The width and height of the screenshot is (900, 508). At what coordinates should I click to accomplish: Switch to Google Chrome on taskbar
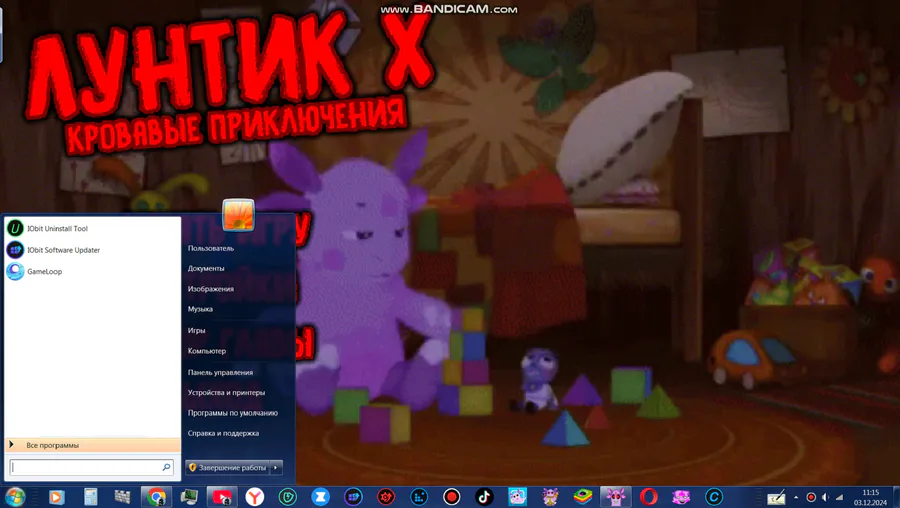coord(156,497)
